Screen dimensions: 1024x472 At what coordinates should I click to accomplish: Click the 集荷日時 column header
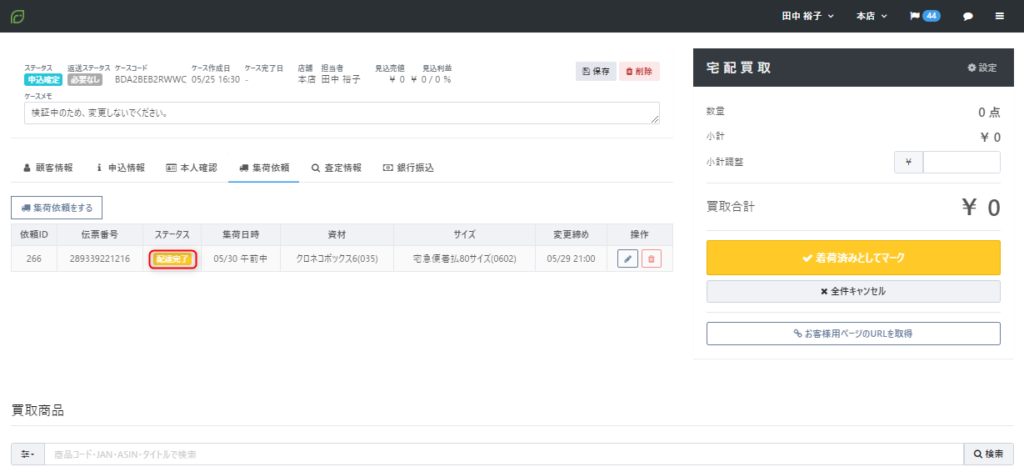[x=240, y=234]
